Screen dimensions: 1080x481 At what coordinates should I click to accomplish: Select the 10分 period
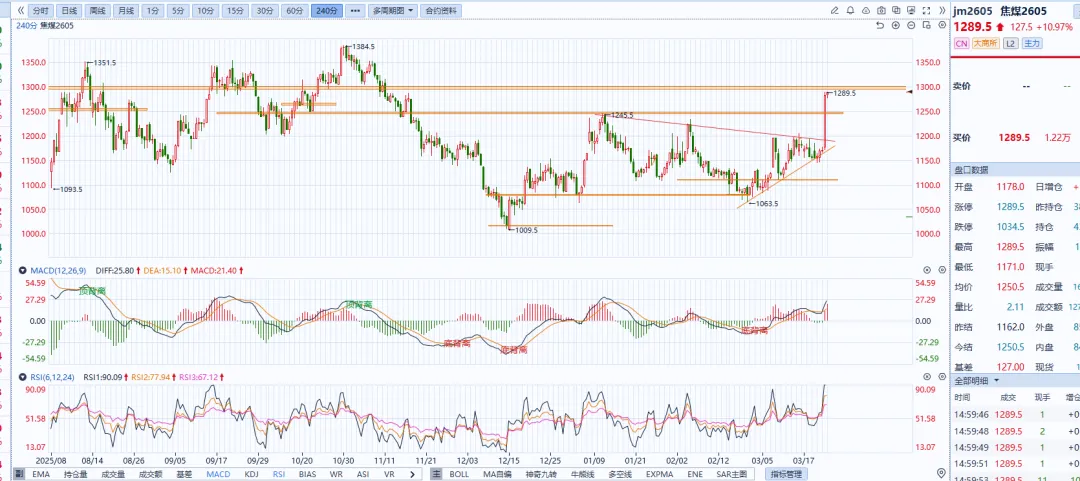pyautogui.click(x=206, y=10)
